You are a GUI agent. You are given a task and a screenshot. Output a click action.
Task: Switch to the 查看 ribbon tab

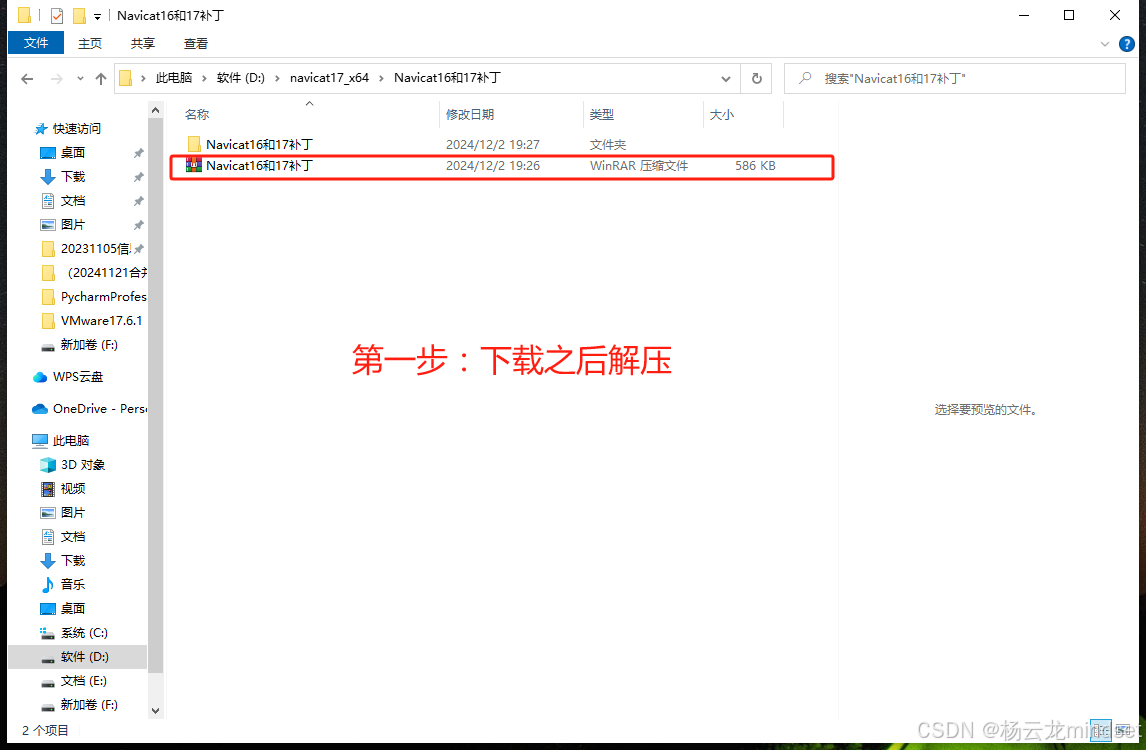tap(195, 44)
